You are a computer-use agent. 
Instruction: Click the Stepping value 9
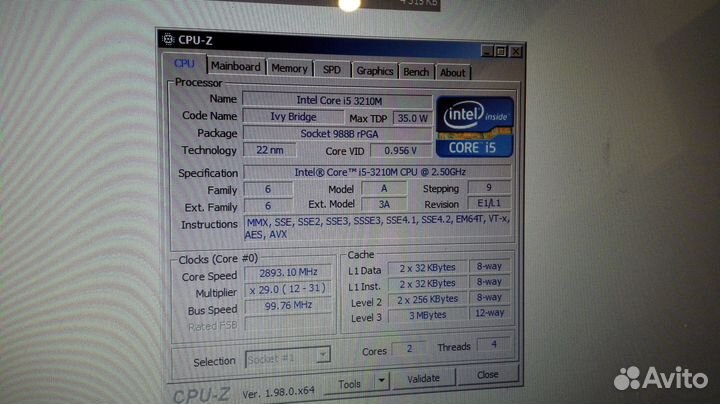click(489, 187)
